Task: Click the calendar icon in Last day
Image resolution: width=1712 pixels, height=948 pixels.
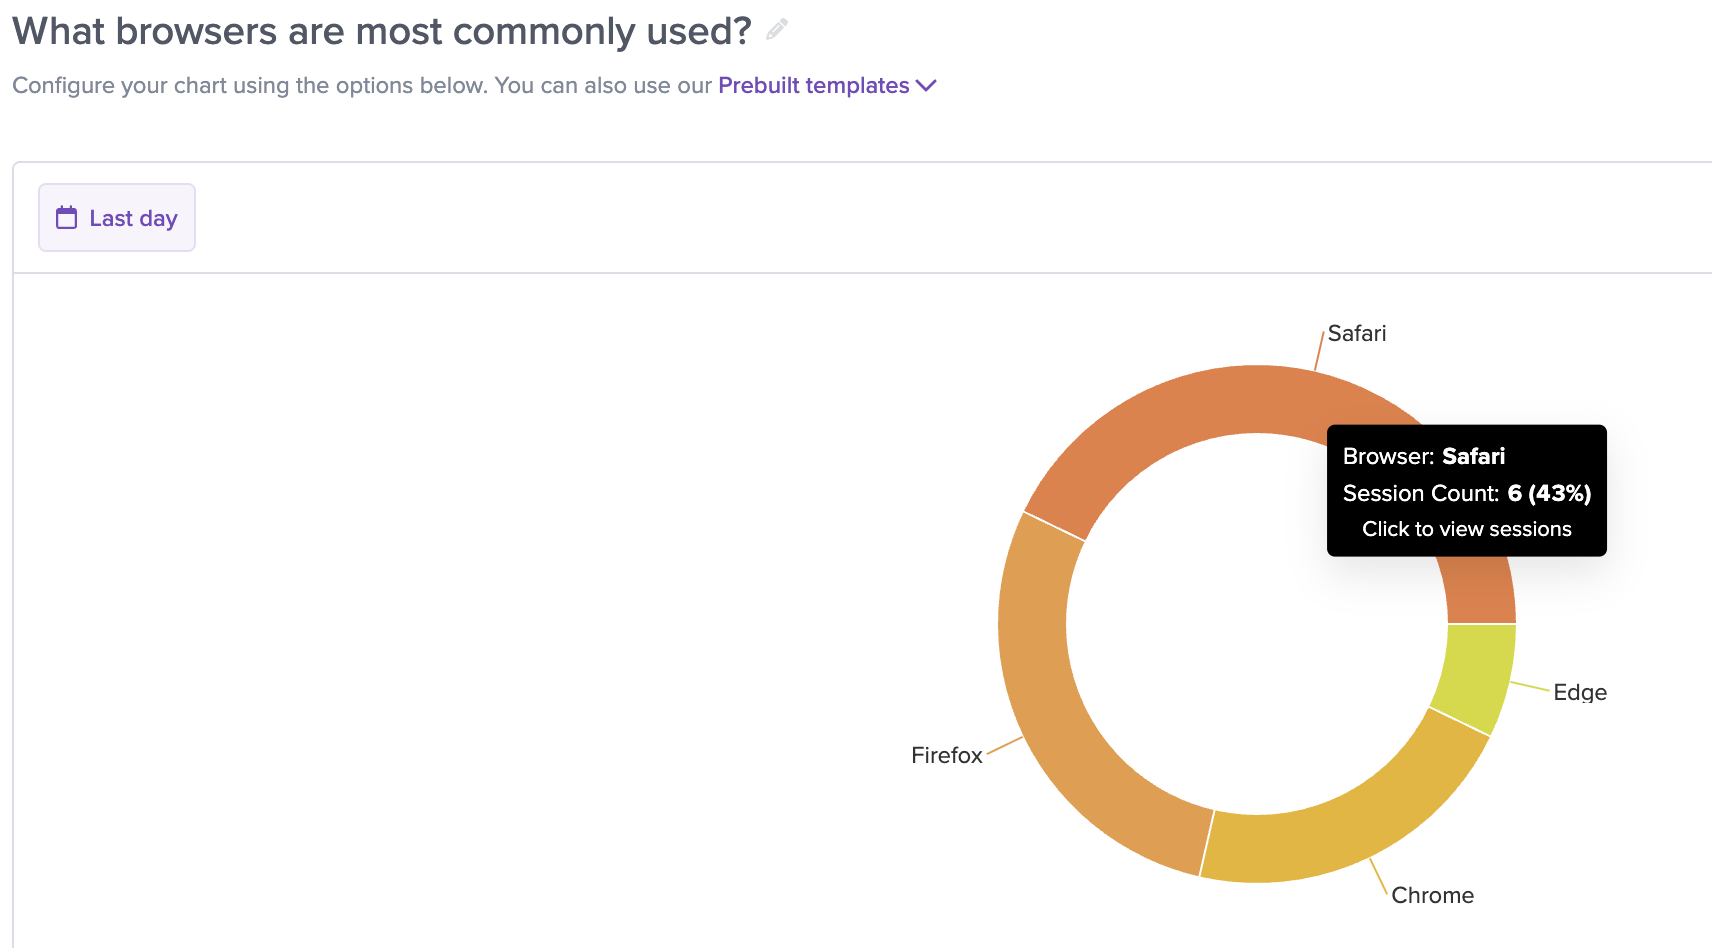Action: click(66, 218)
